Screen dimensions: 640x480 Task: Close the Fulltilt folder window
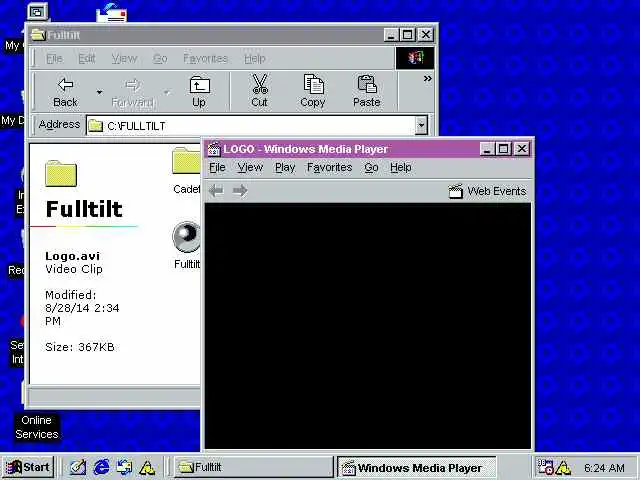[426, 35]
